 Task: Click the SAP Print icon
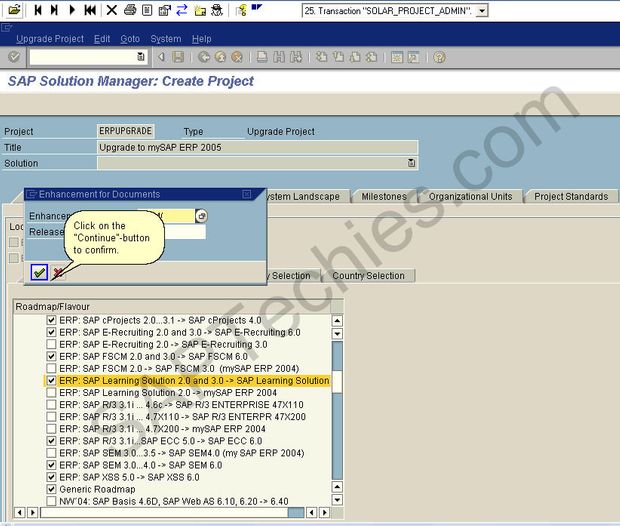click(x=262, y=57)
